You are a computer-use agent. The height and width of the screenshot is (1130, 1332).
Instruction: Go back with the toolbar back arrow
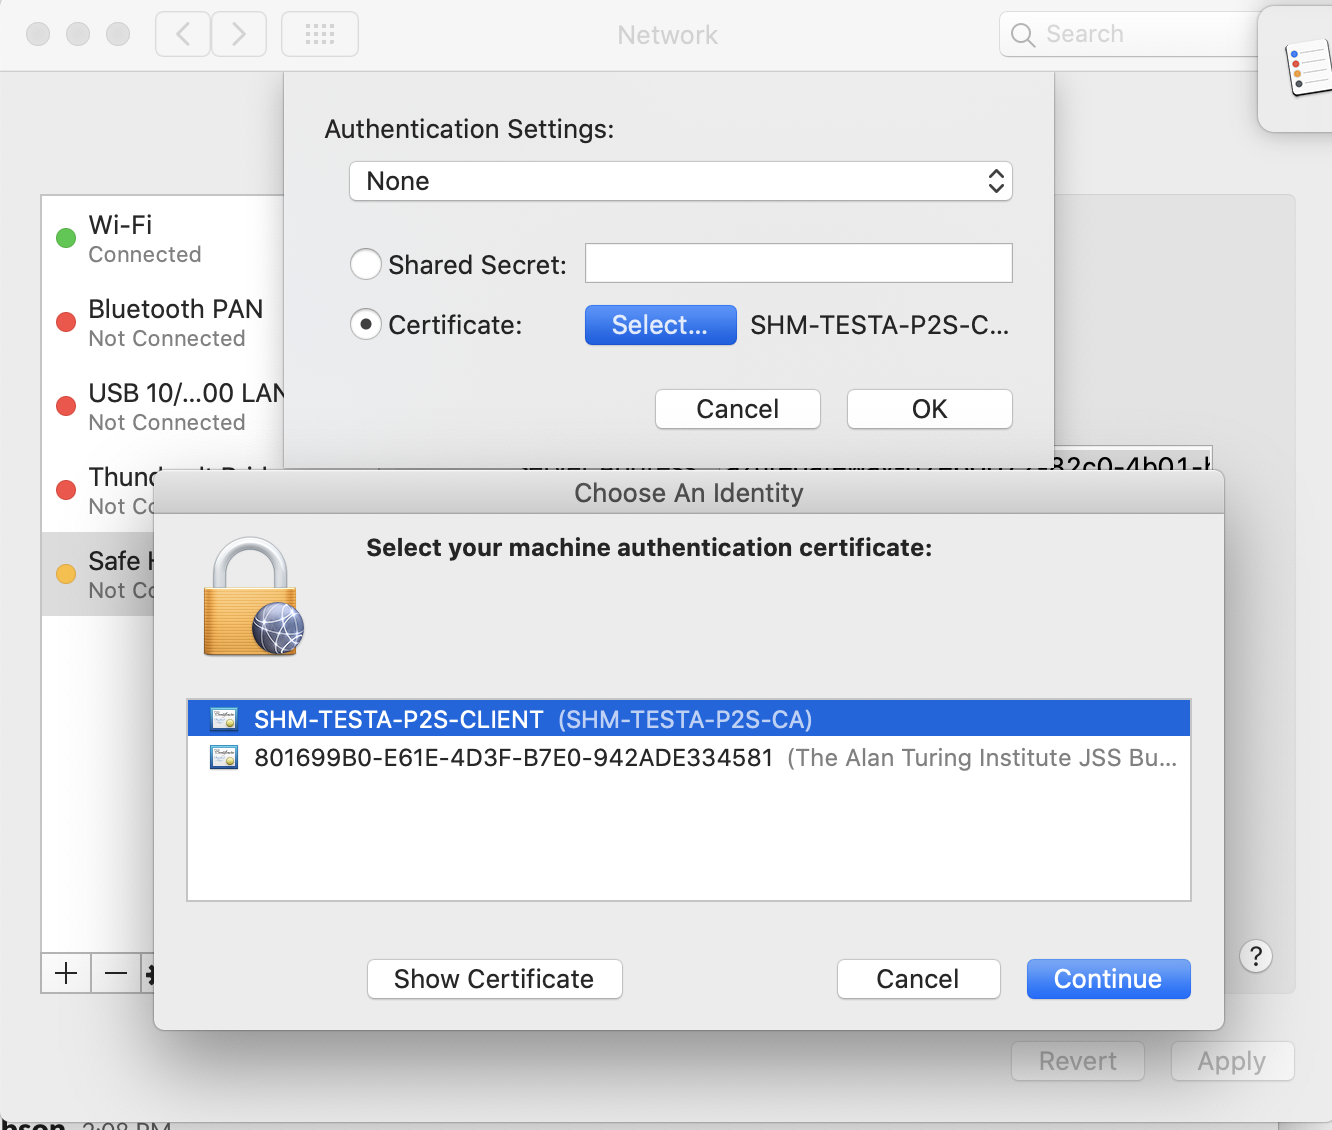coord(183,35)
